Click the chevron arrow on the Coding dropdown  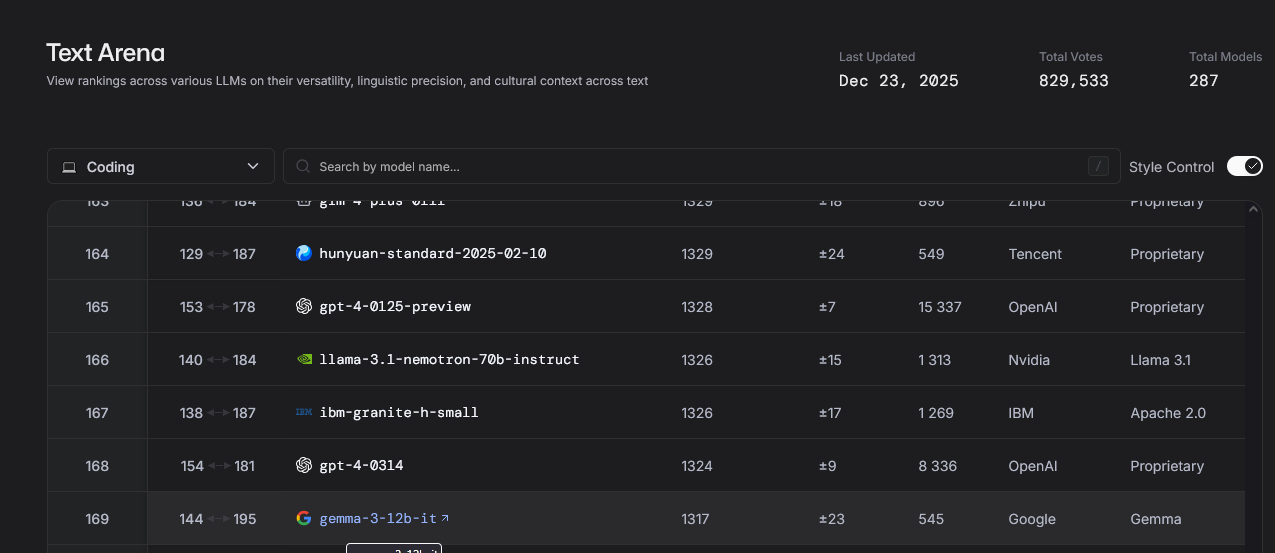(253, 167)
